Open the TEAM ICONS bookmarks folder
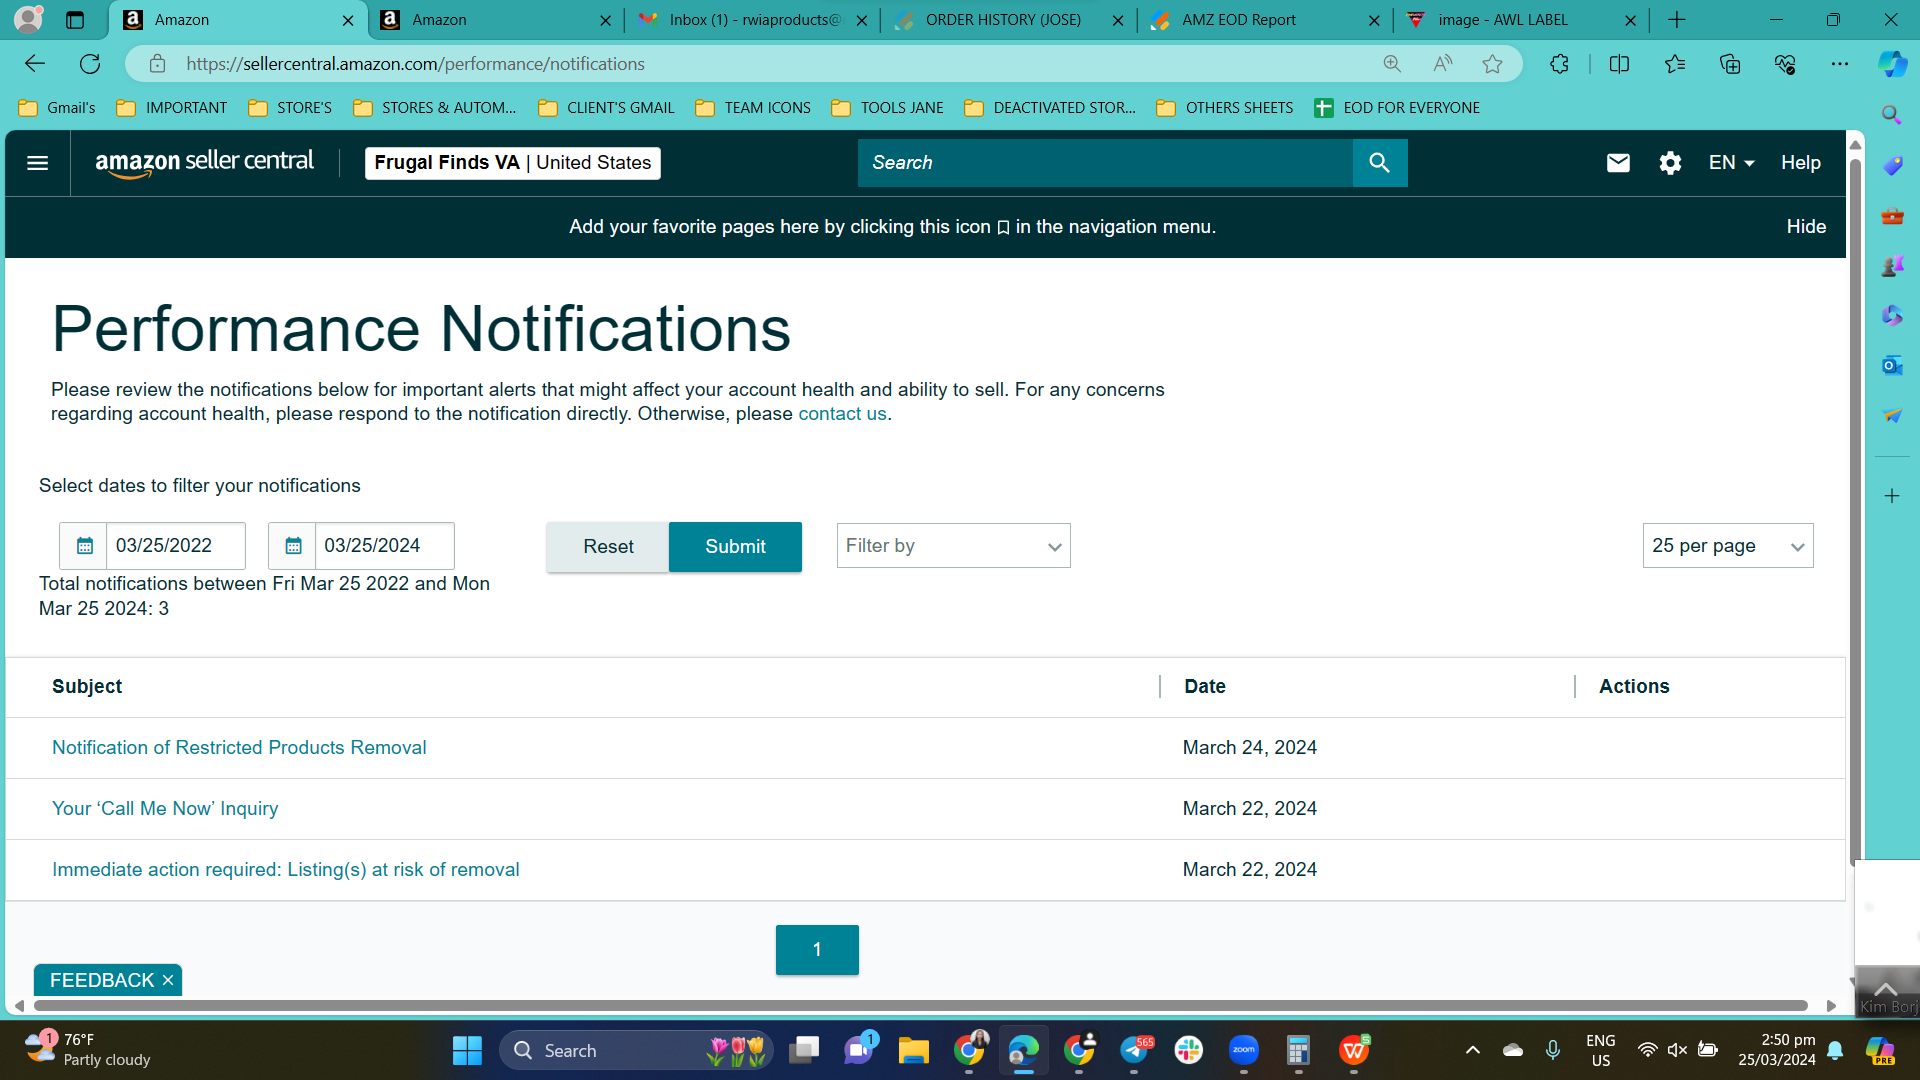Image resolution: width=1920 pixels, height=1080 pixels. [x=753, y=108]
